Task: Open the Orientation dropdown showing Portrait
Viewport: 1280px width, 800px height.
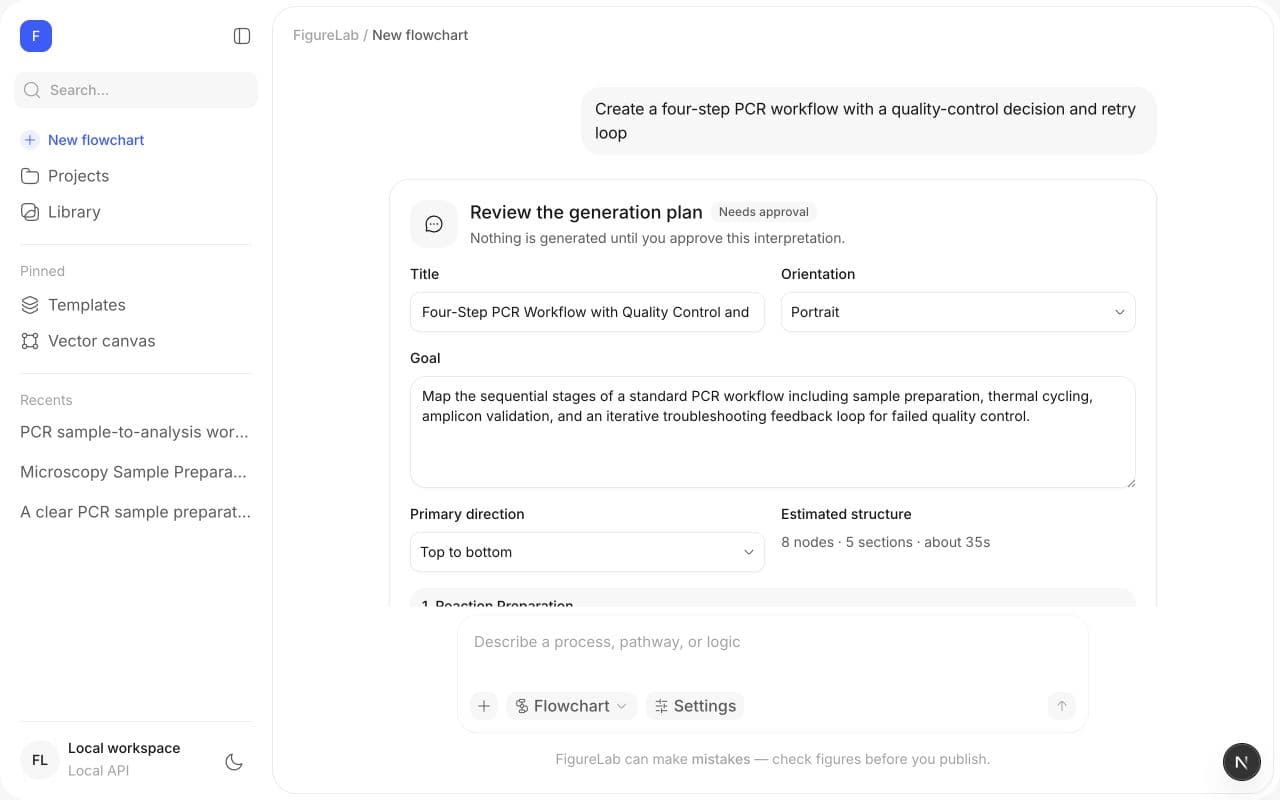Action: click(958, 312)
